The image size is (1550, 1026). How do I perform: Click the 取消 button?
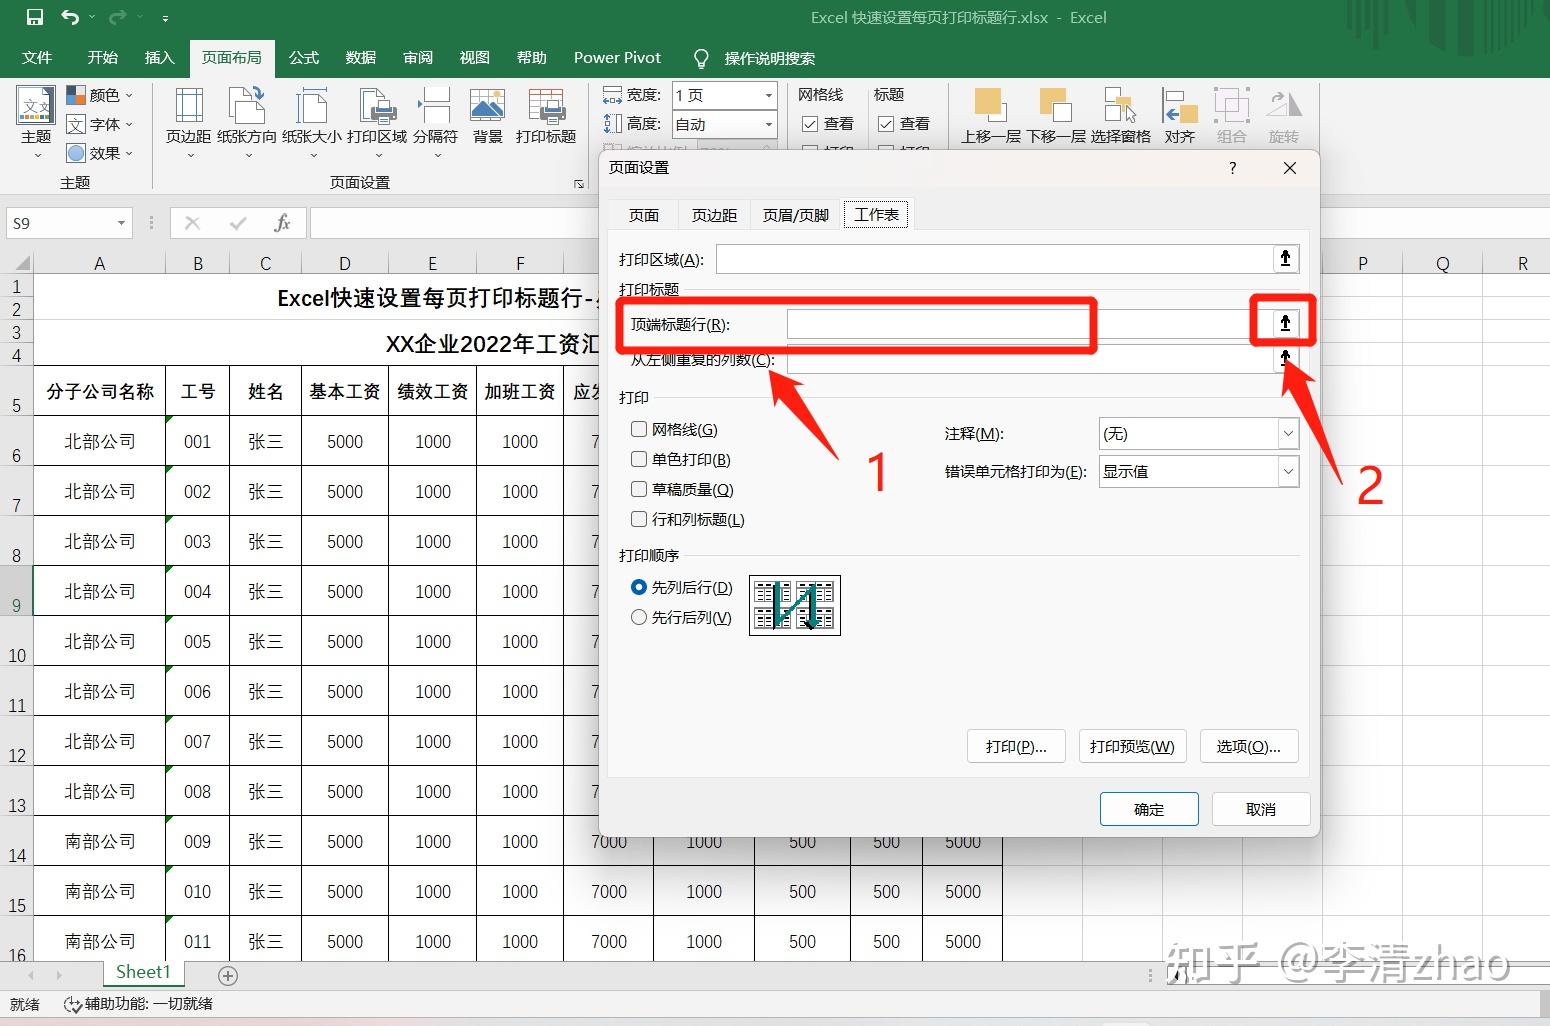1261,809
